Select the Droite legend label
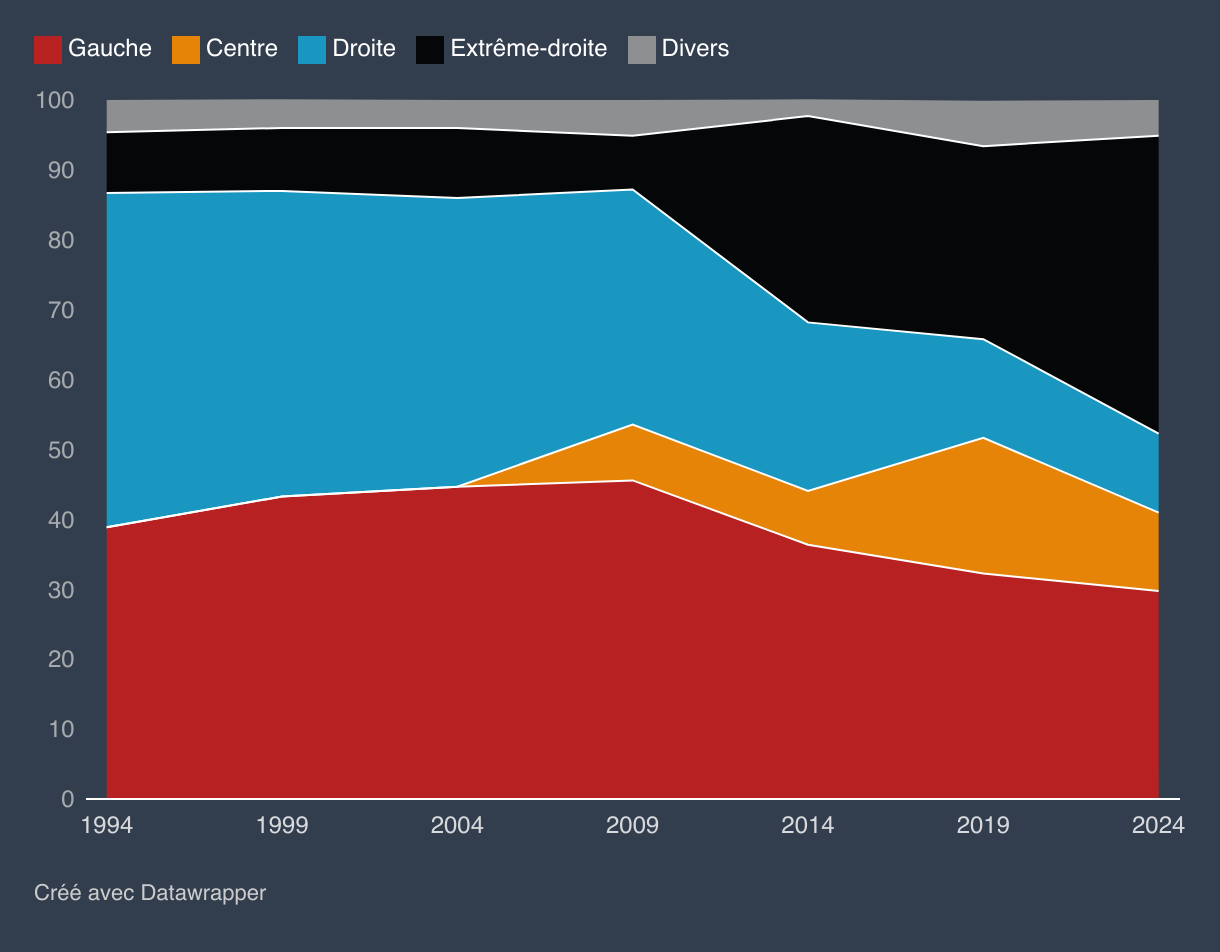The image size is (1220, 952). 364,48
